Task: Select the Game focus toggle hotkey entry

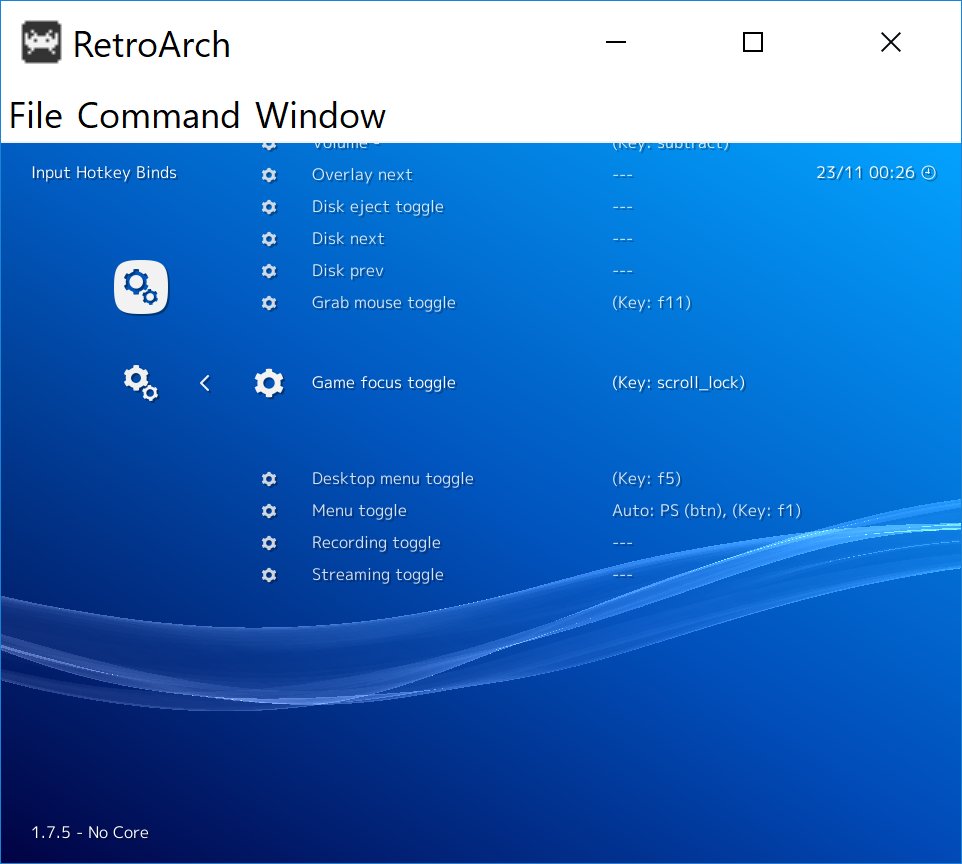Action: pyautogui.click(x=383, y=383)
